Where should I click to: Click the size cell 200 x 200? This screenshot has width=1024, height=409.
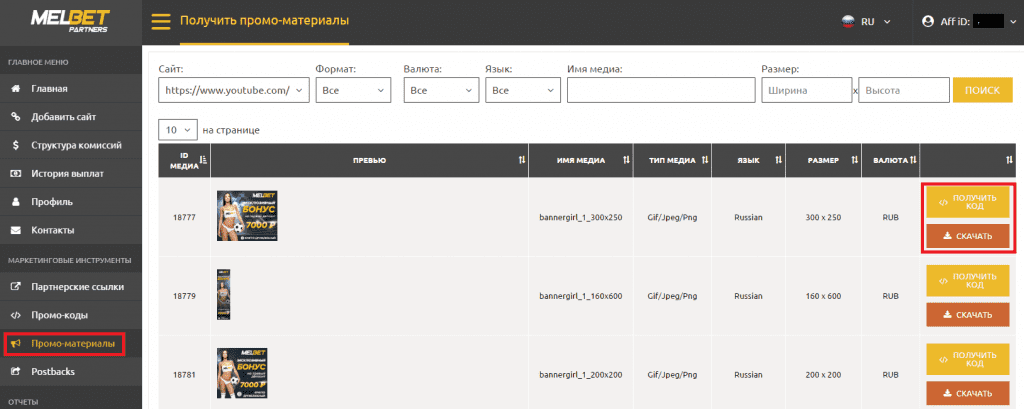coord(822,375)
